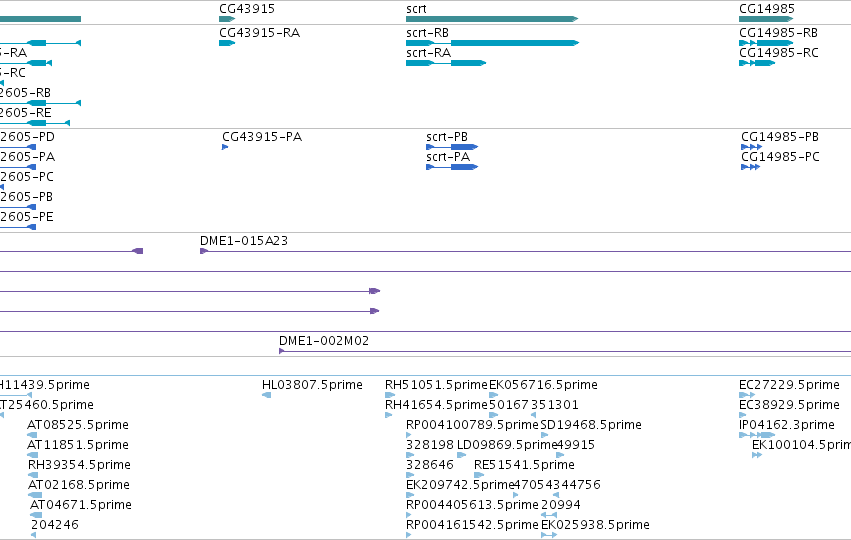Open the CG14985-PB protein label
The width and height of the screenshot is (851, 540).
780,137
